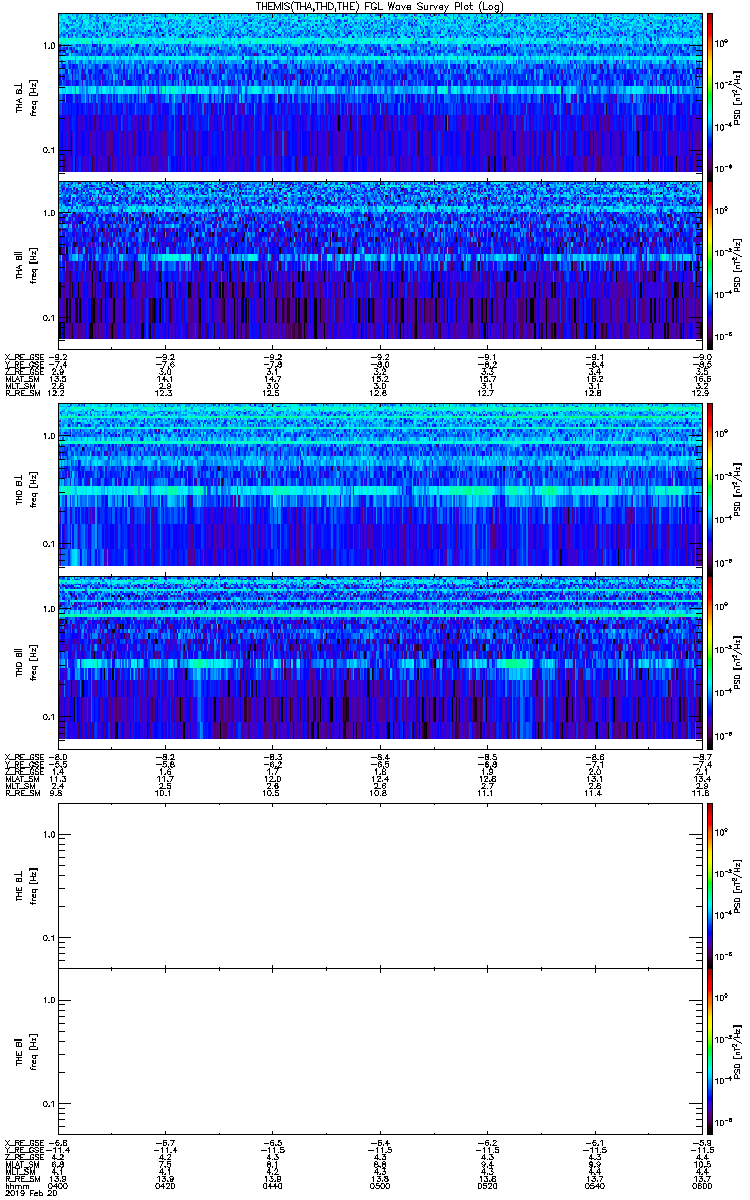Click the R_RE_SM value 9.8 under THD
Image resolution: width=750 pixels, height=1200 pixels.
58,793
